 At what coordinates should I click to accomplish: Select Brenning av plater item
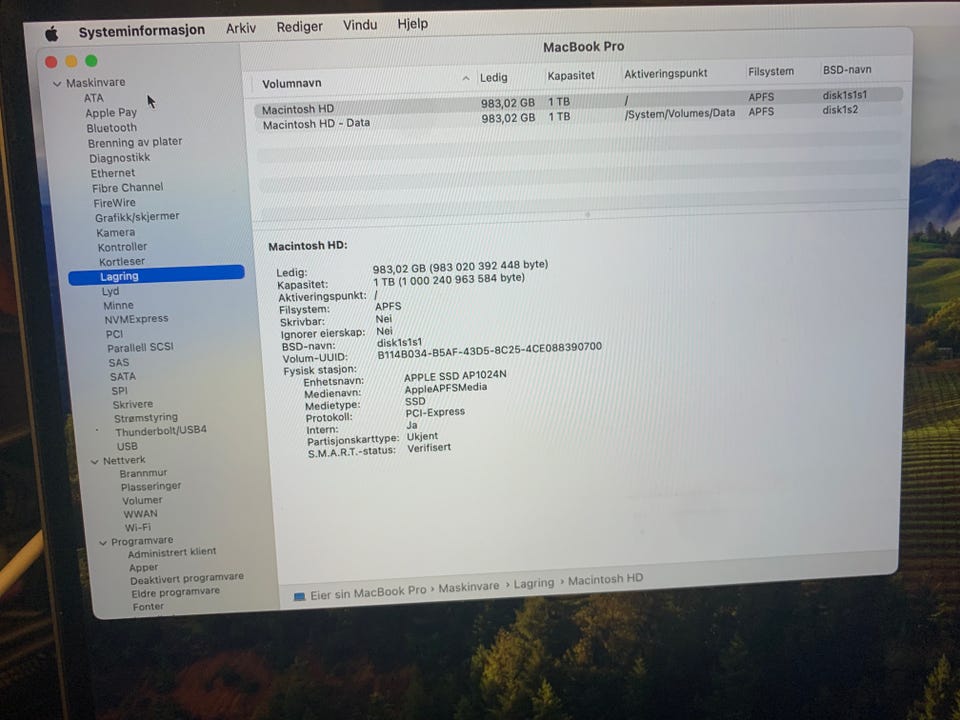pyautogui.click(x=135, y=142)
